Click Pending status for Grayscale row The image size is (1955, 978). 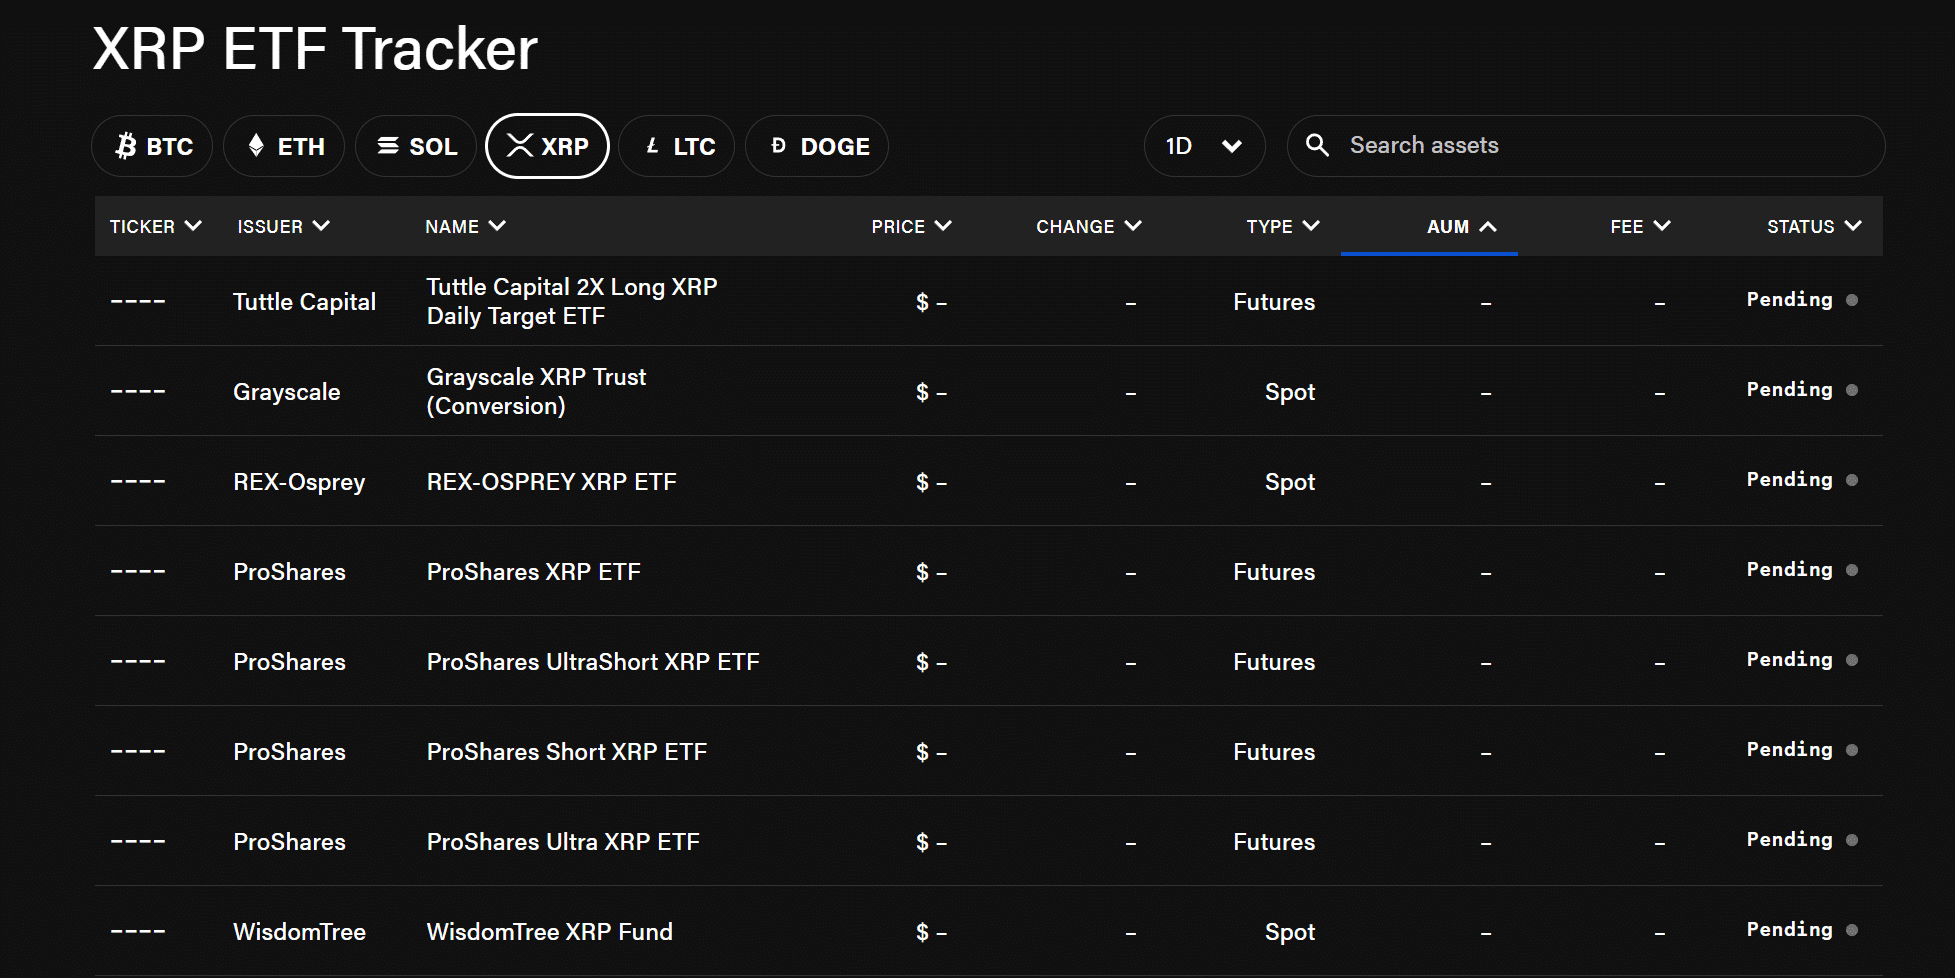click(x=1802, y=390)
